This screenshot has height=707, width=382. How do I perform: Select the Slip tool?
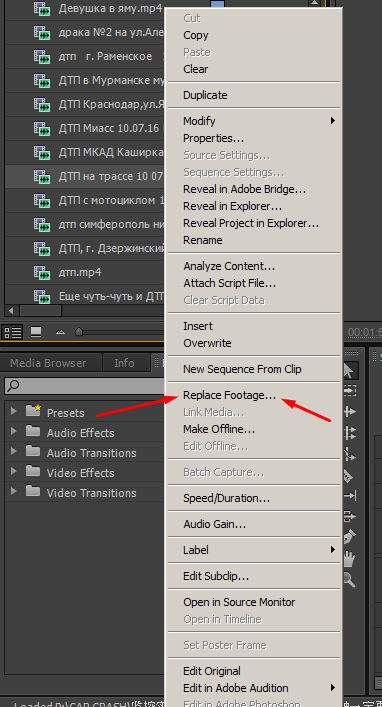(350, 496)
